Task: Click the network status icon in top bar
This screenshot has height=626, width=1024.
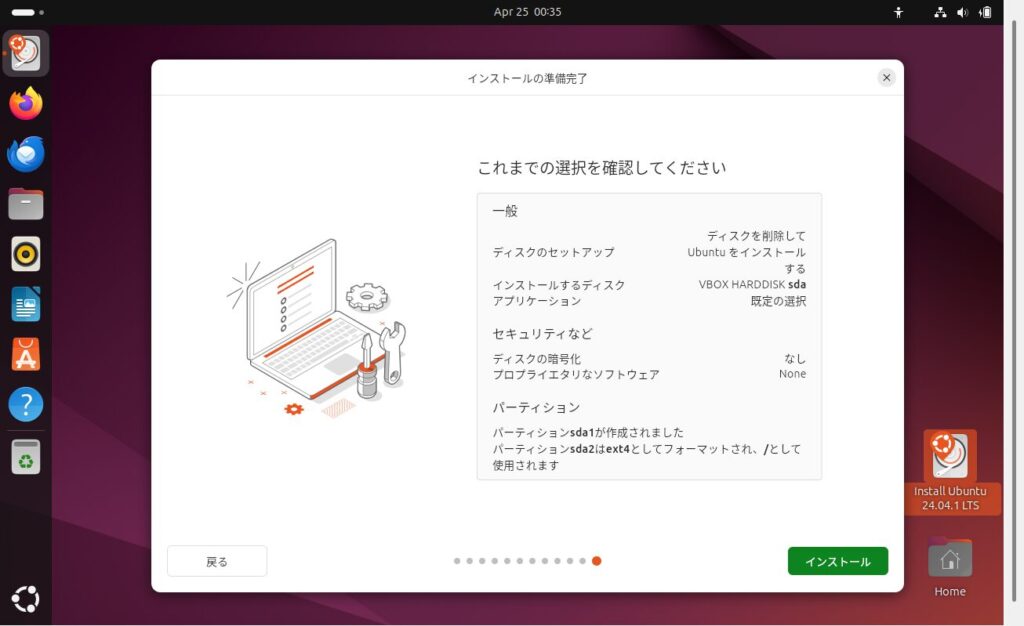Action: pyautogui.click(x=940, y=12)
